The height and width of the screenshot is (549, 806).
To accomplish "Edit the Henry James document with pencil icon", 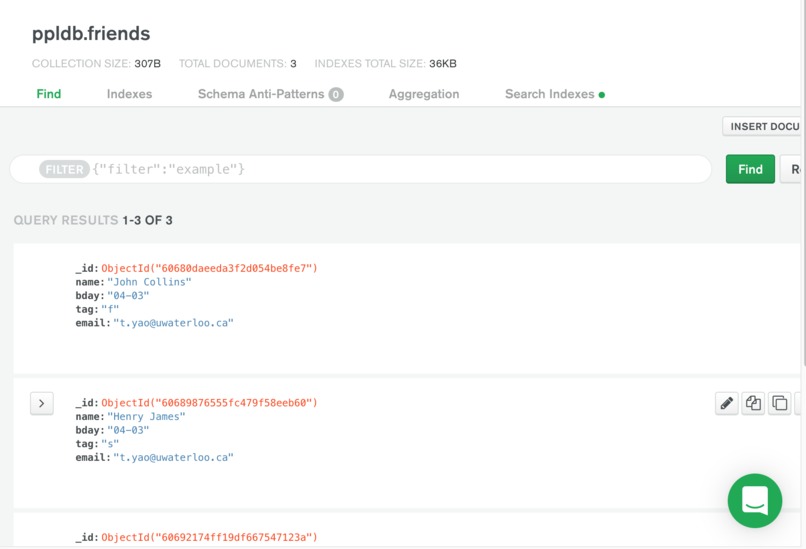I will tap(726, 403).
